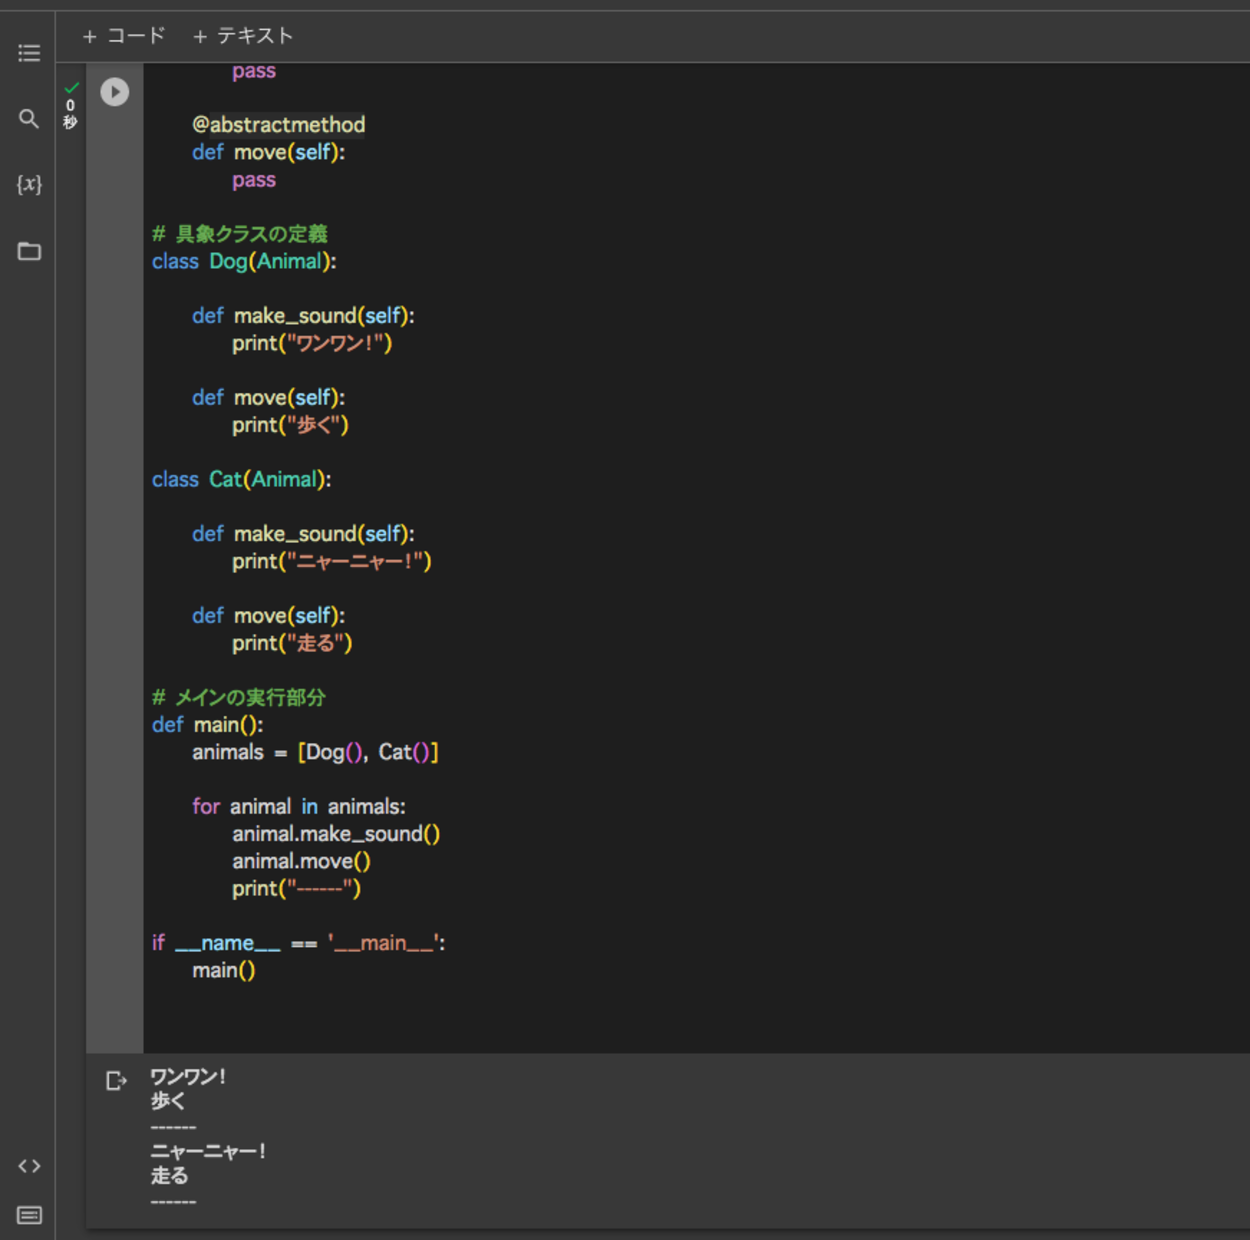Click the output actions icon beside results
The height and width of the screenshot is (1240, 1250).
[x=116, y=1081]
